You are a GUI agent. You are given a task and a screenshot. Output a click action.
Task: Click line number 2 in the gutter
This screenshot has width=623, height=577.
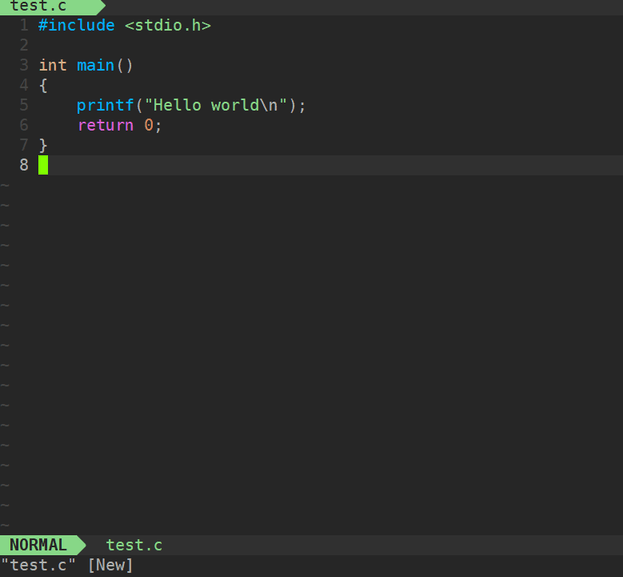point(24,45)
